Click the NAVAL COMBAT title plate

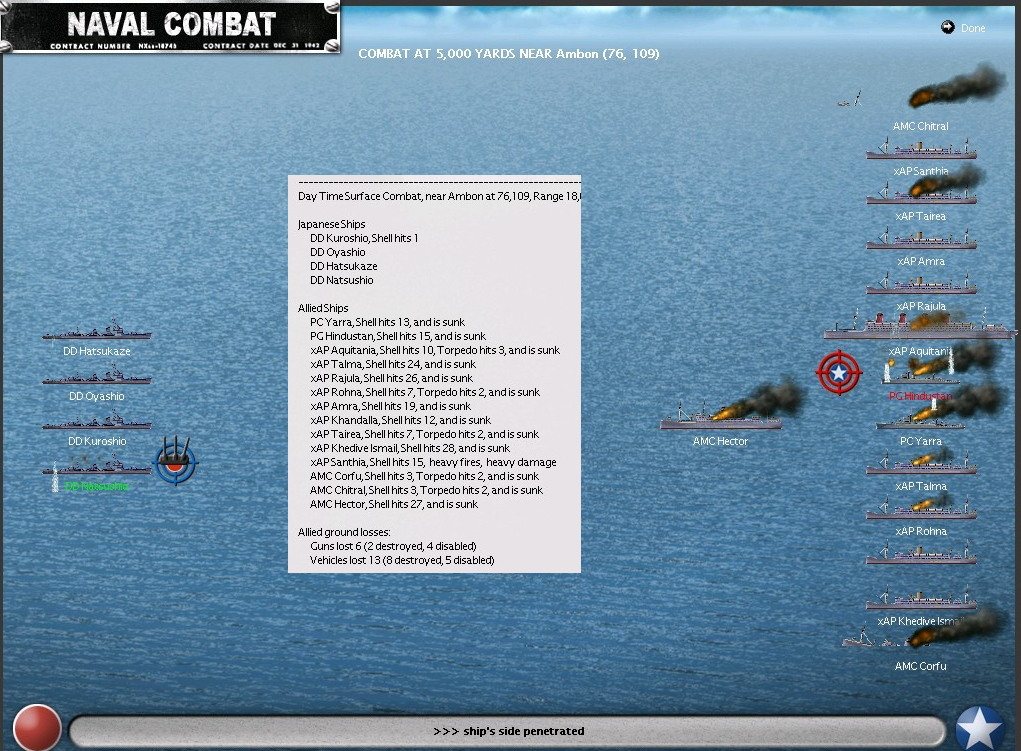click(171, 27)
